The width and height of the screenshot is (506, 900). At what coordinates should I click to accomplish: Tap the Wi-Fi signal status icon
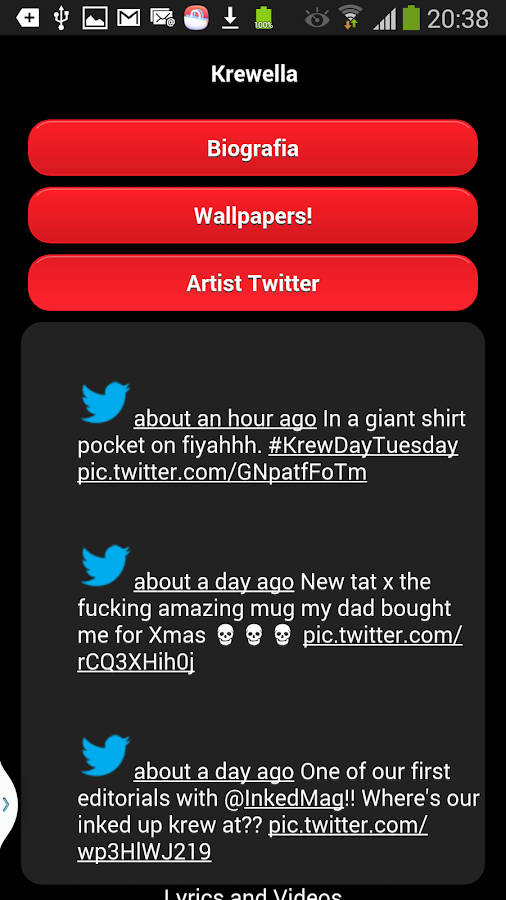pyautogui.click(x=350, y=17)
